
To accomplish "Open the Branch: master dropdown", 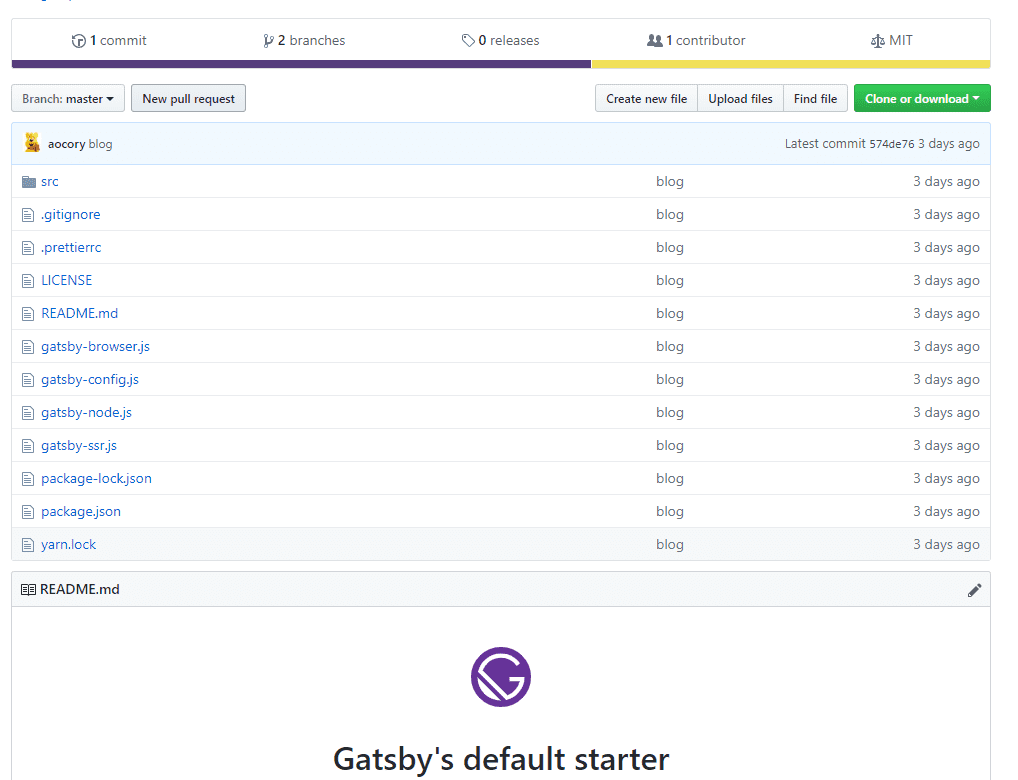I will (68, 98).
